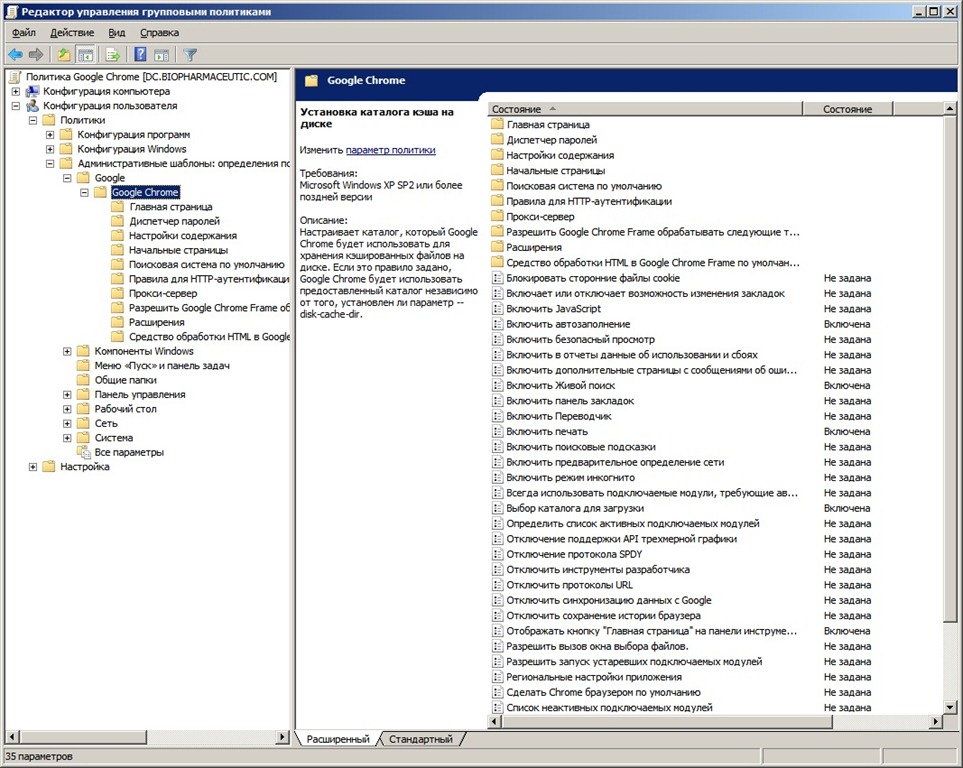Click the Filter funnel icon in toolbar
The height and width of the screenshot is (768, 963).
(190, 55)
